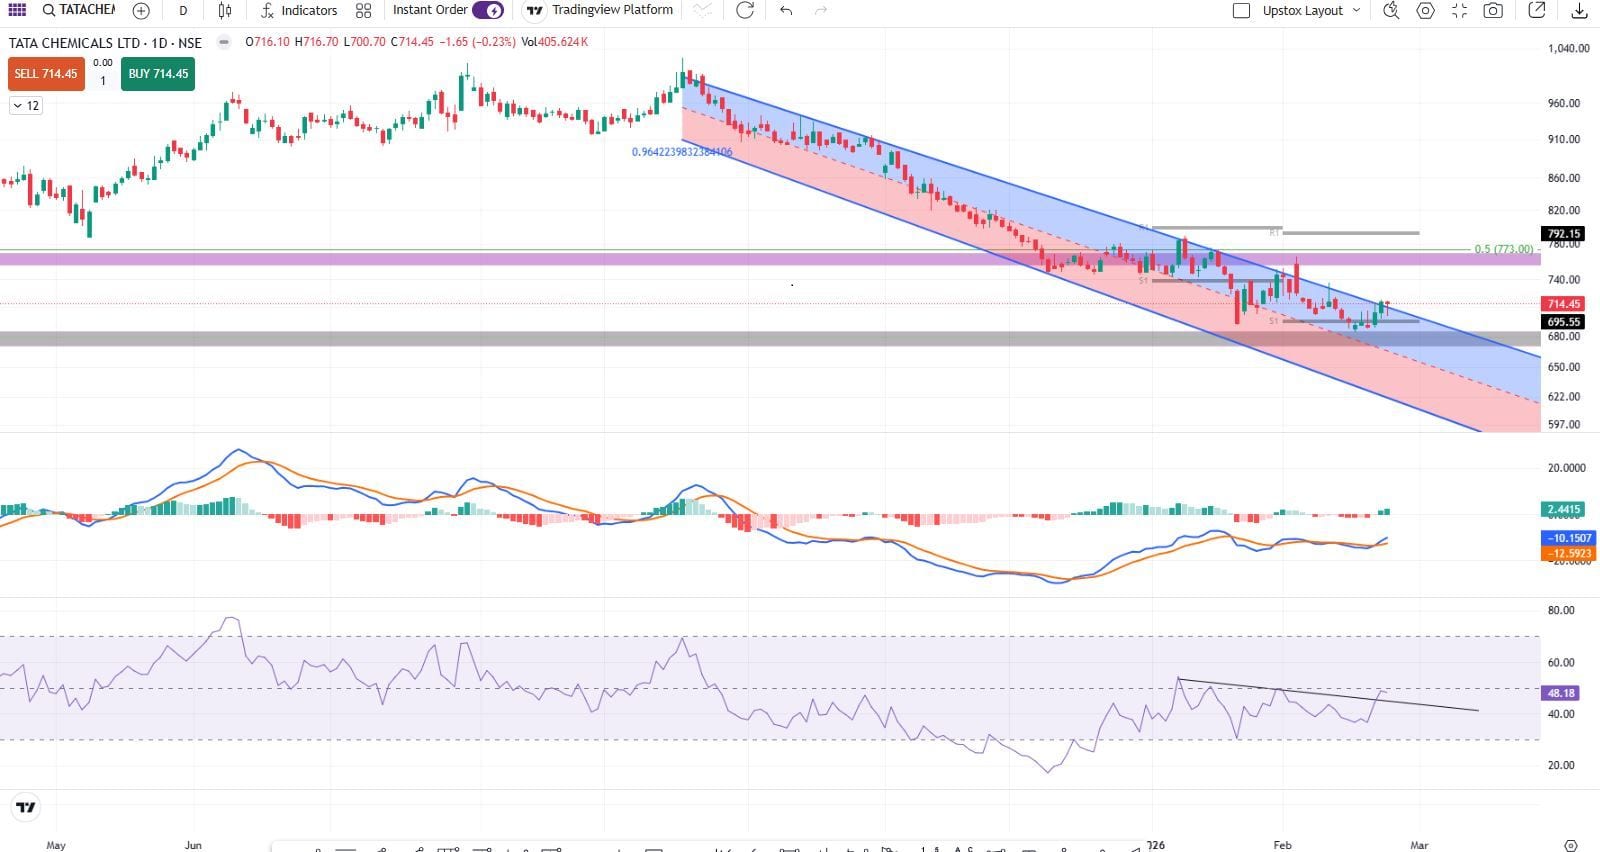The width and height of the screenshot is (1600, 852).
Task: Toggle the Instant Order switch
Action: (488, 10)
